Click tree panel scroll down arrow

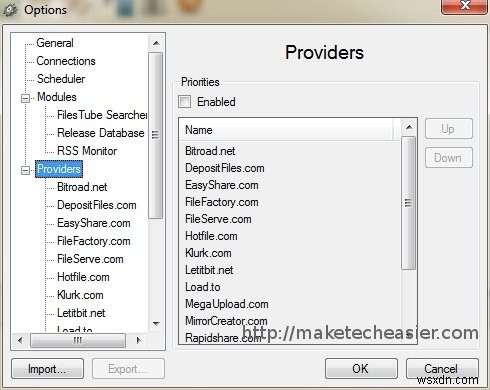(156, 323)
